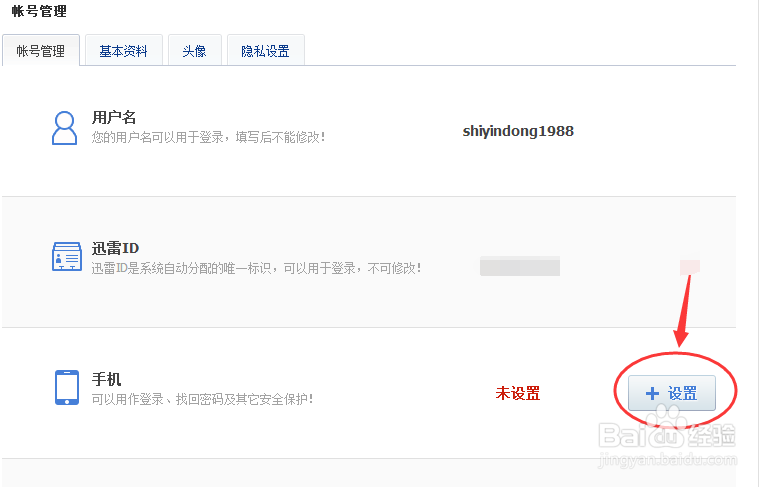This screenshot has height=487, width=780.
Task: Go to the 隐私设置 tab
Action: [x=265, y=51]
